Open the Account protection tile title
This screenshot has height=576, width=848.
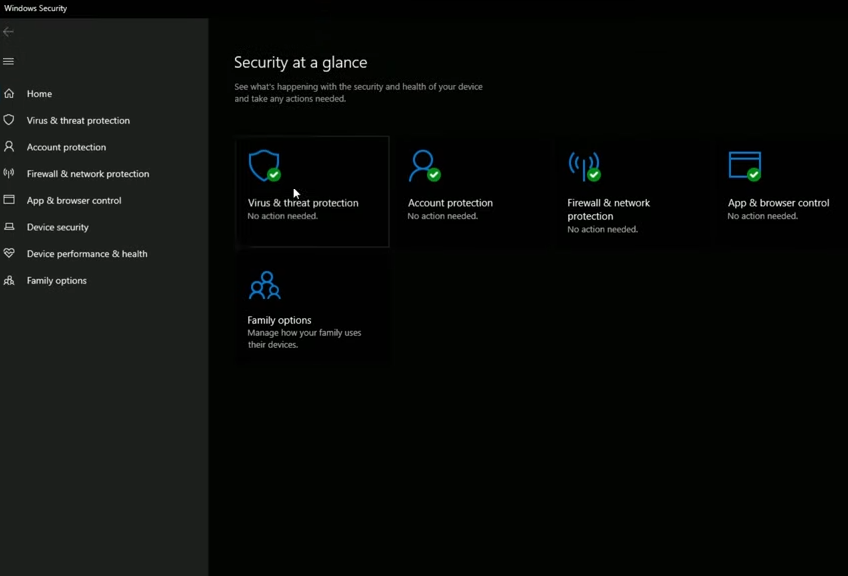[x=450, y=203]
